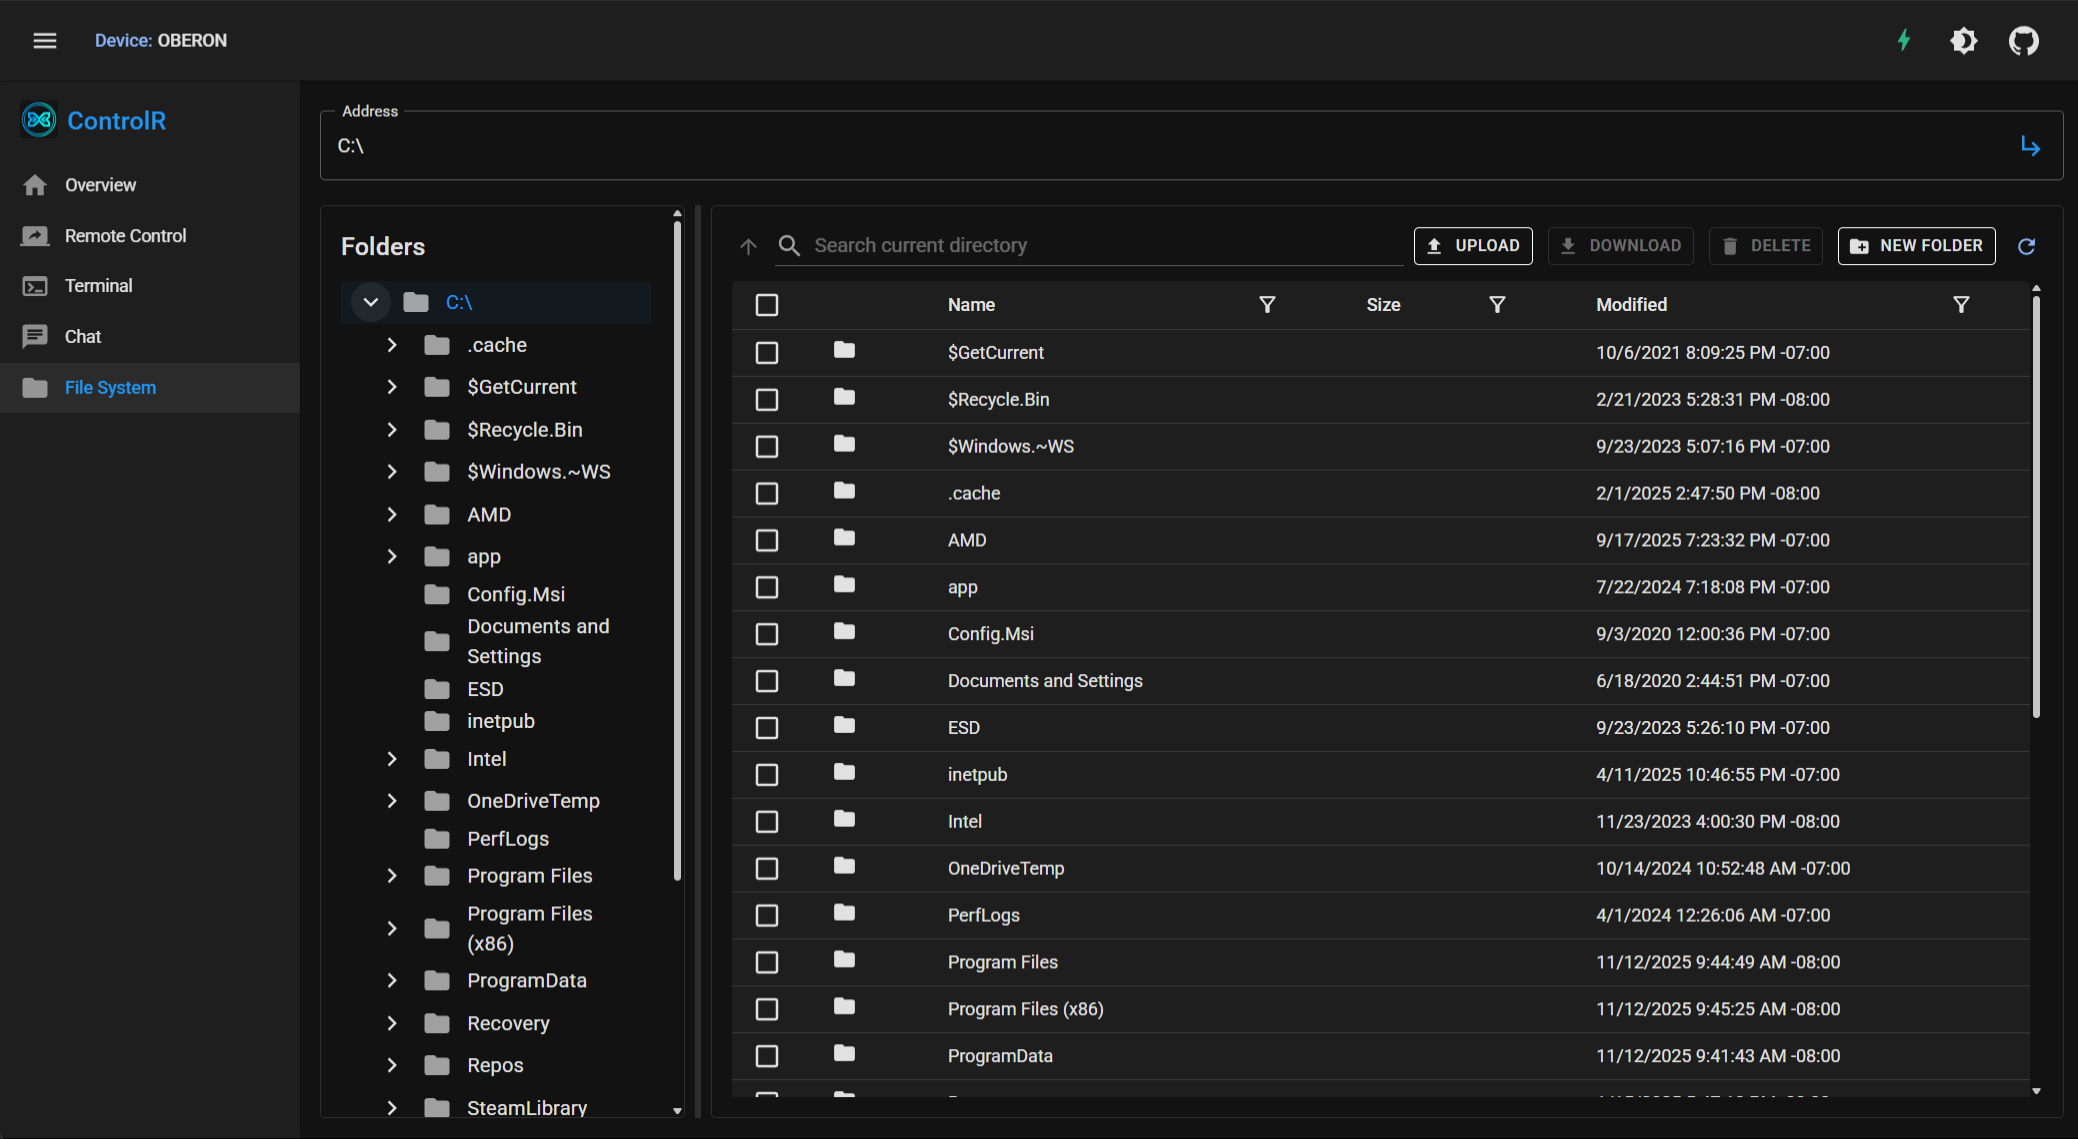Check the select-all header checkbox
Viewport: 2078px width, 1139px height.
click(767, 305)
